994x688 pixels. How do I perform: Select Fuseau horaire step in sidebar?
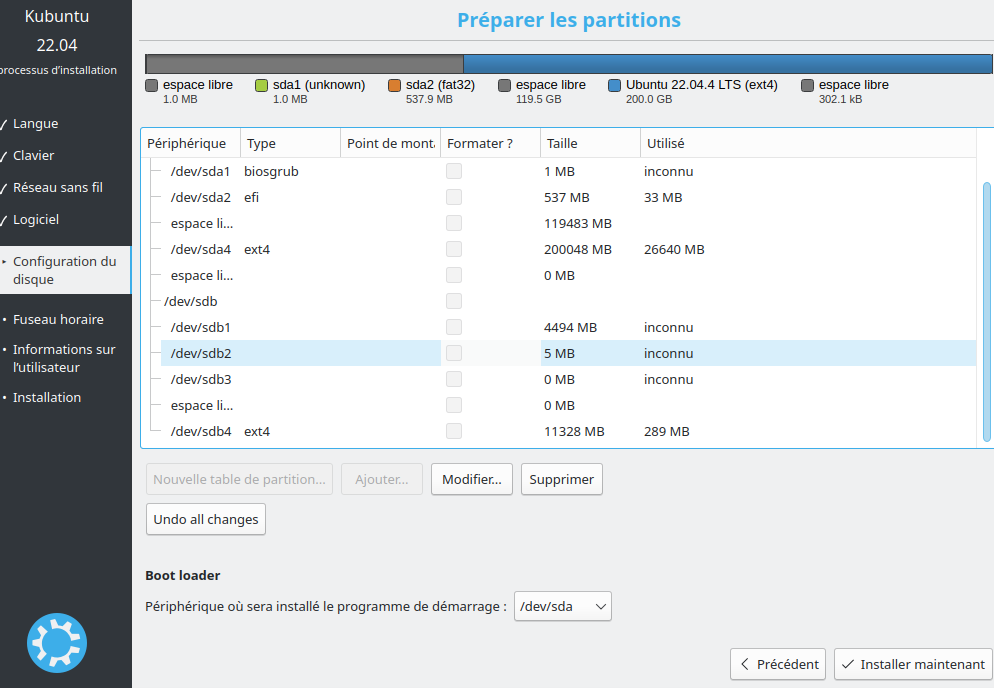click(58, 320)
